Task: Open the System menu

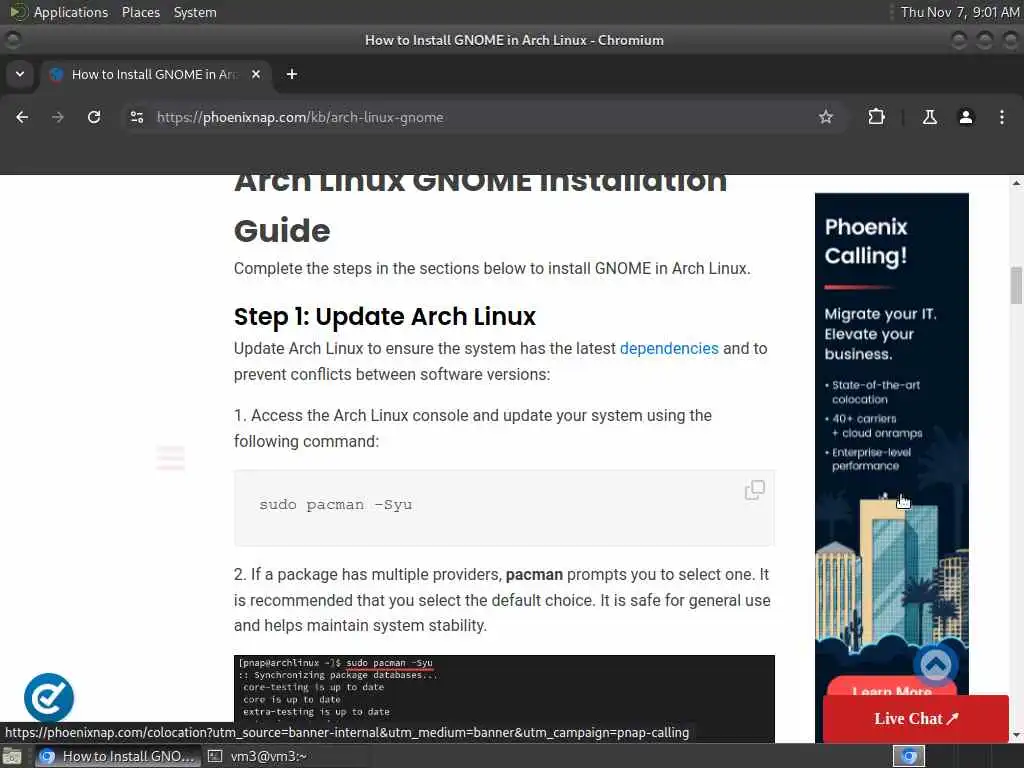Action: (195, 12)
